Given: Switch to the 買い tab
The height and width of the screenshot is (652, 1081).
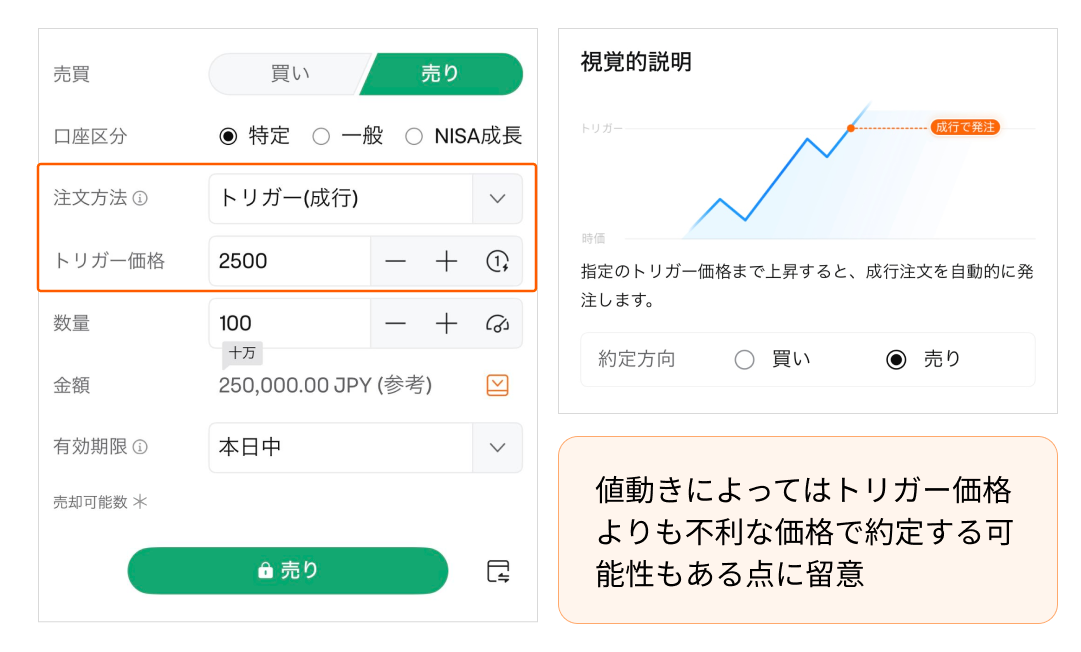Looking at the screenshot, I should click(x=290, y=74).
